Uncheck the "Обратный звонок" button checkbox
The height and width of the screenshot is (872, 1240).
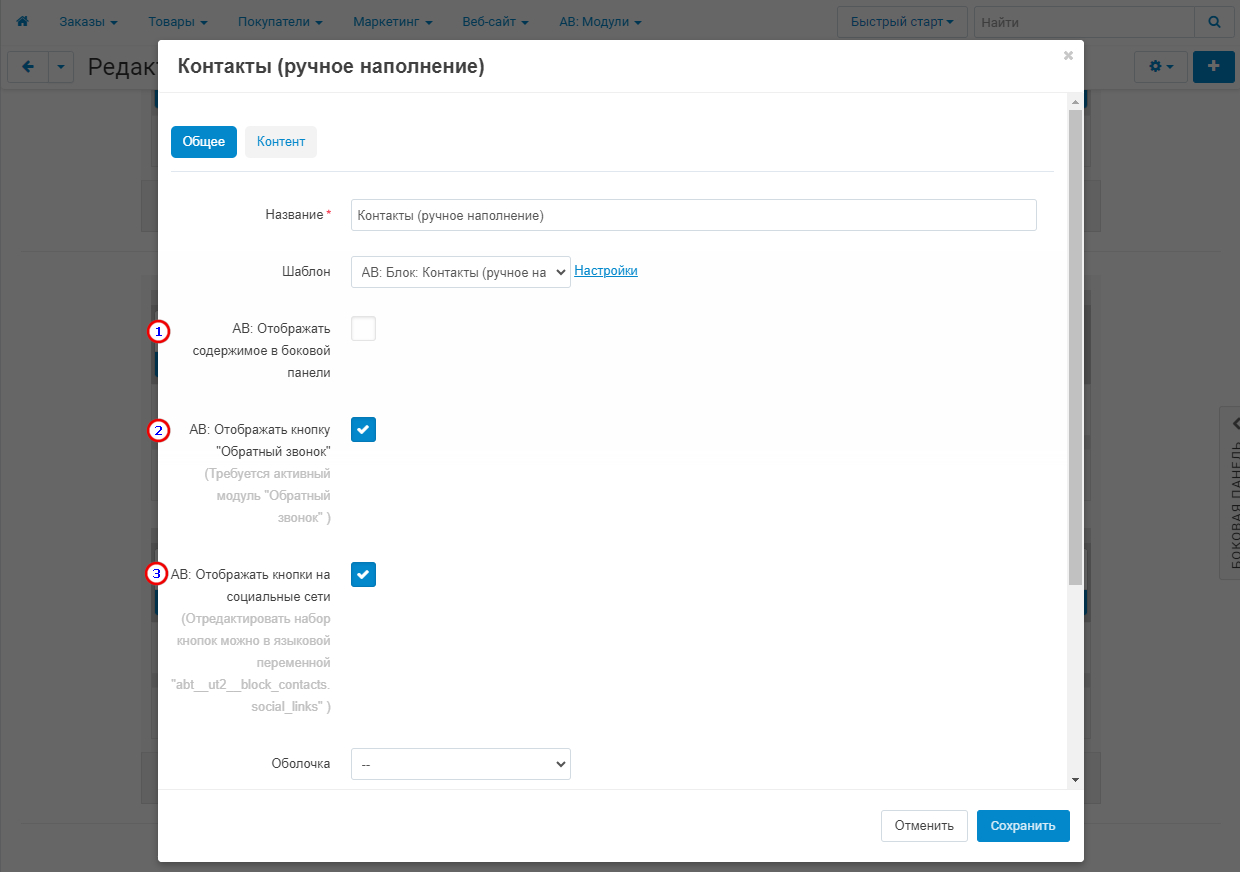(363, 429)
